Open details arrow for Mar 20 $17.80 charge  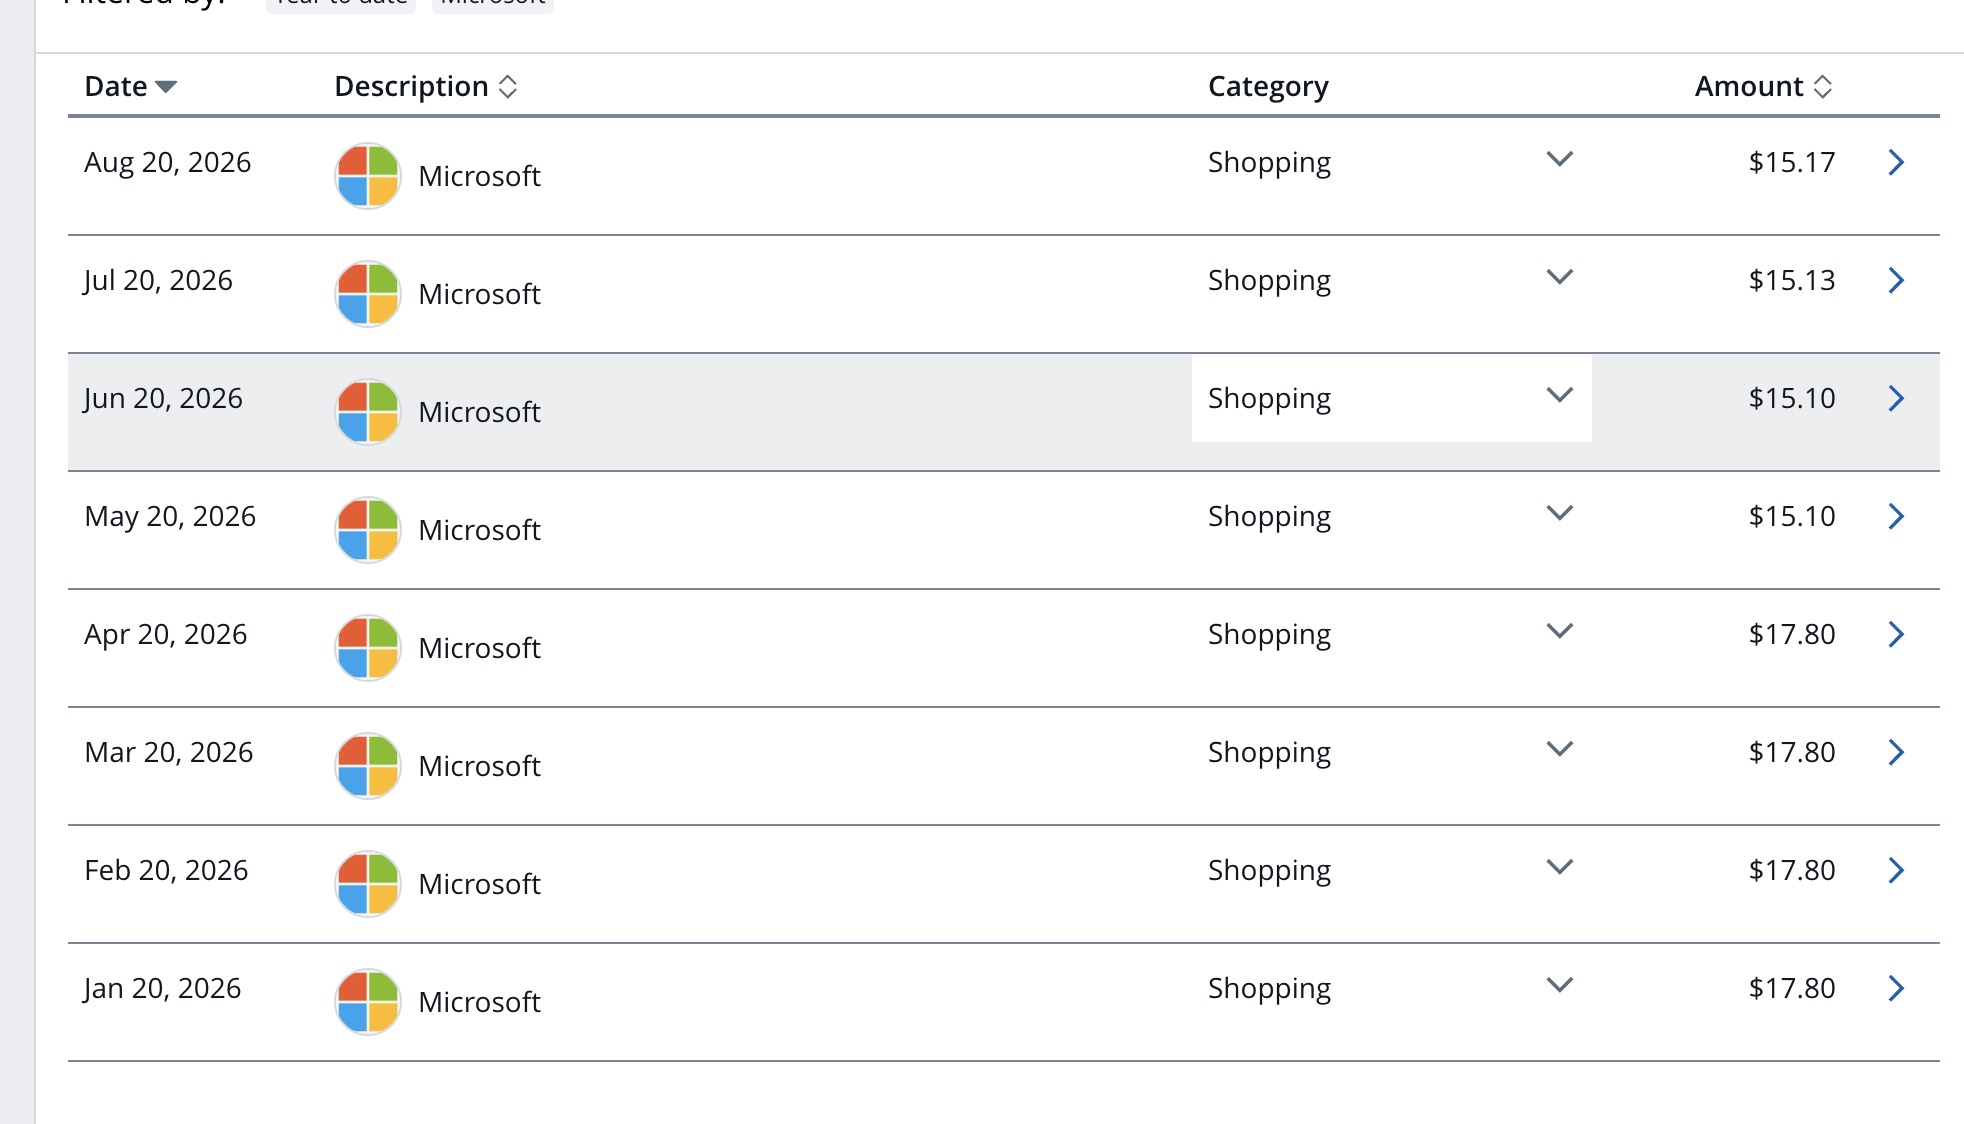point(1896,752)
